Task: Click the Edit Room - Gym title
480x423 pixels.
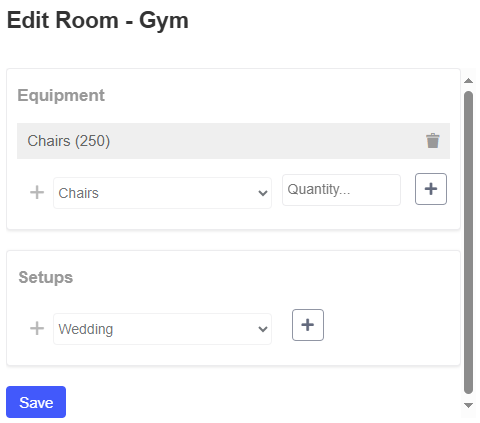Action: tap(98, 21)
